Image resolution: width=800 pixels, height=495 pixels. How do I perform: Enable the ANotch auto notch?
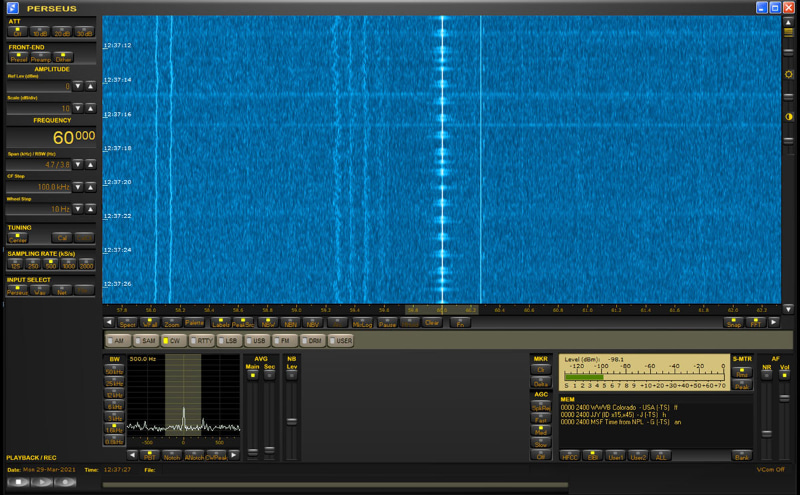tap(194, 456)
